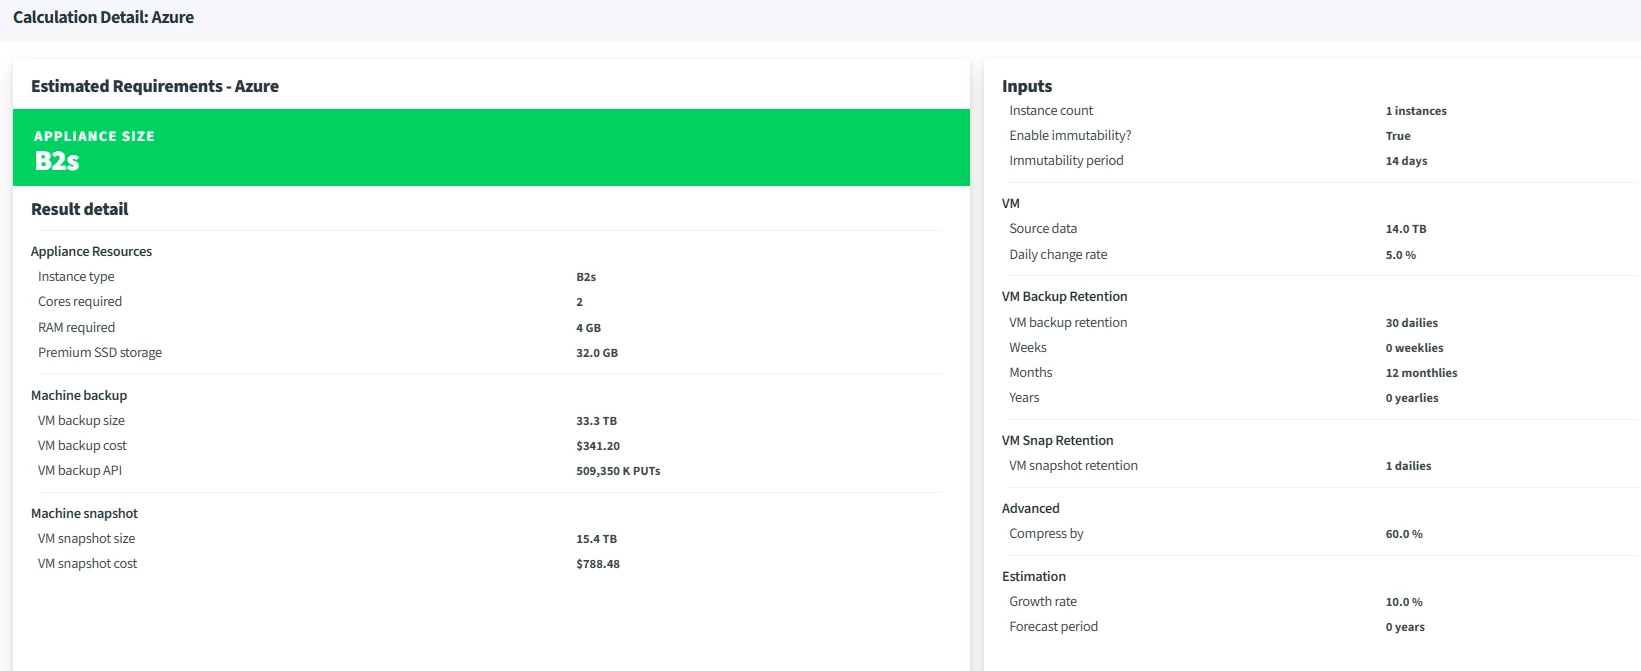The width and height of the screenshot is (1641, 671).
Task: Click the 12 monthlies value
Action: click(1421, 373)
